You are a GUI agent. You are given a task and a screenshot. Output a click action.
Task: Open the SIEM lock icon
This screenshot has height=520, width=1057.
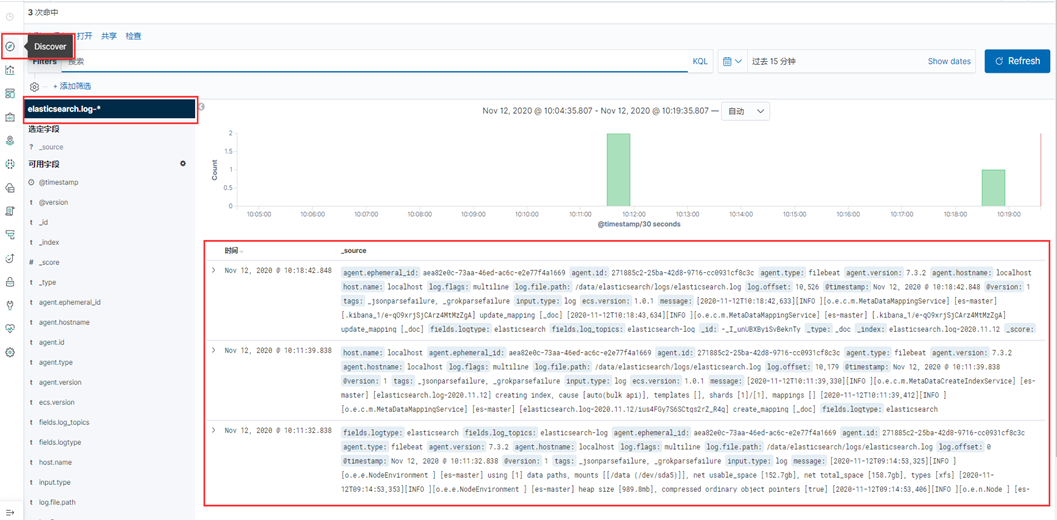pyautogui.click(x=10, y=281)
